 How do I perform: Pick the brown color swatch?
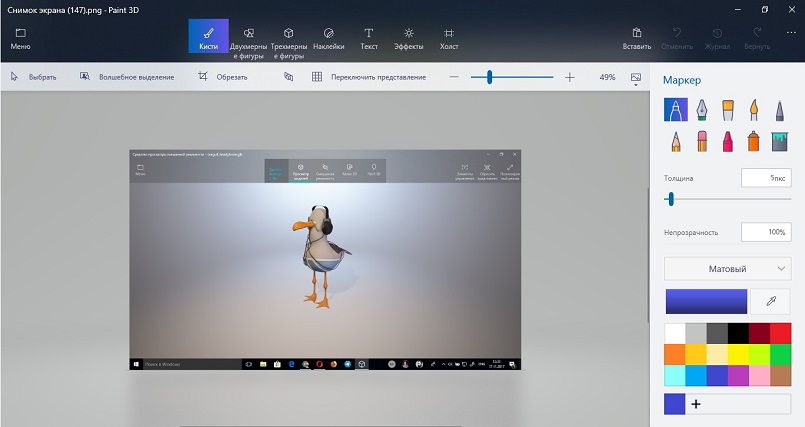pyautogui.click(x=780, y=375)
